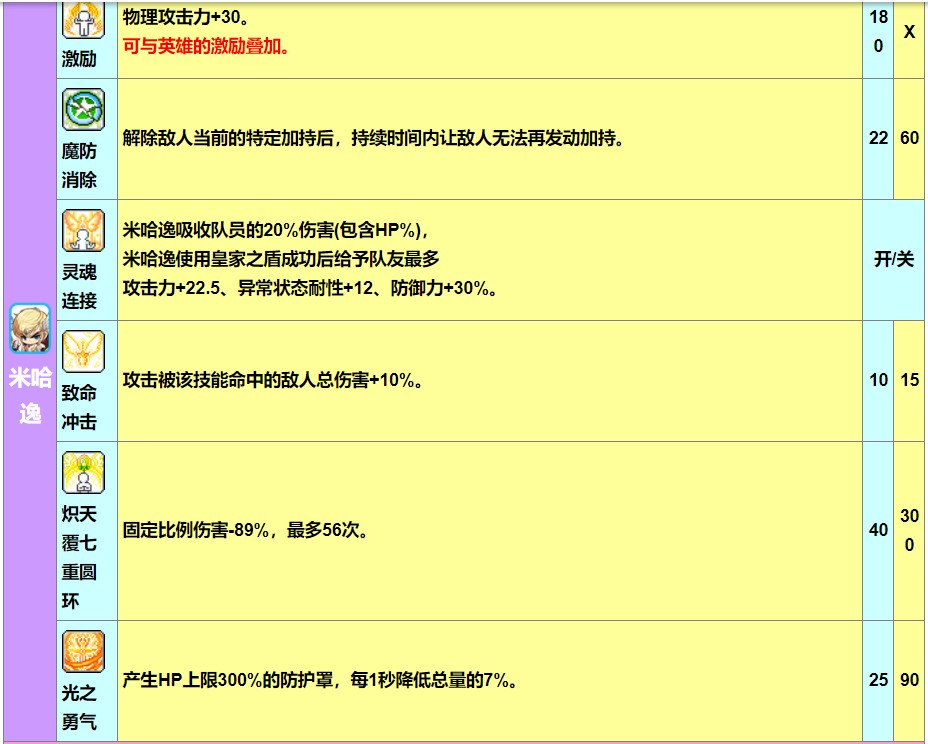
Task: Click the 致命冲击 skill icon
Action: coord(83,351)
